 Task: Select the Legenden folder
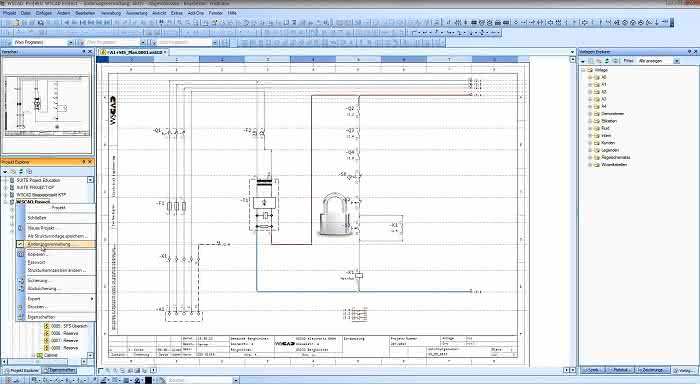tap(610, 150)
